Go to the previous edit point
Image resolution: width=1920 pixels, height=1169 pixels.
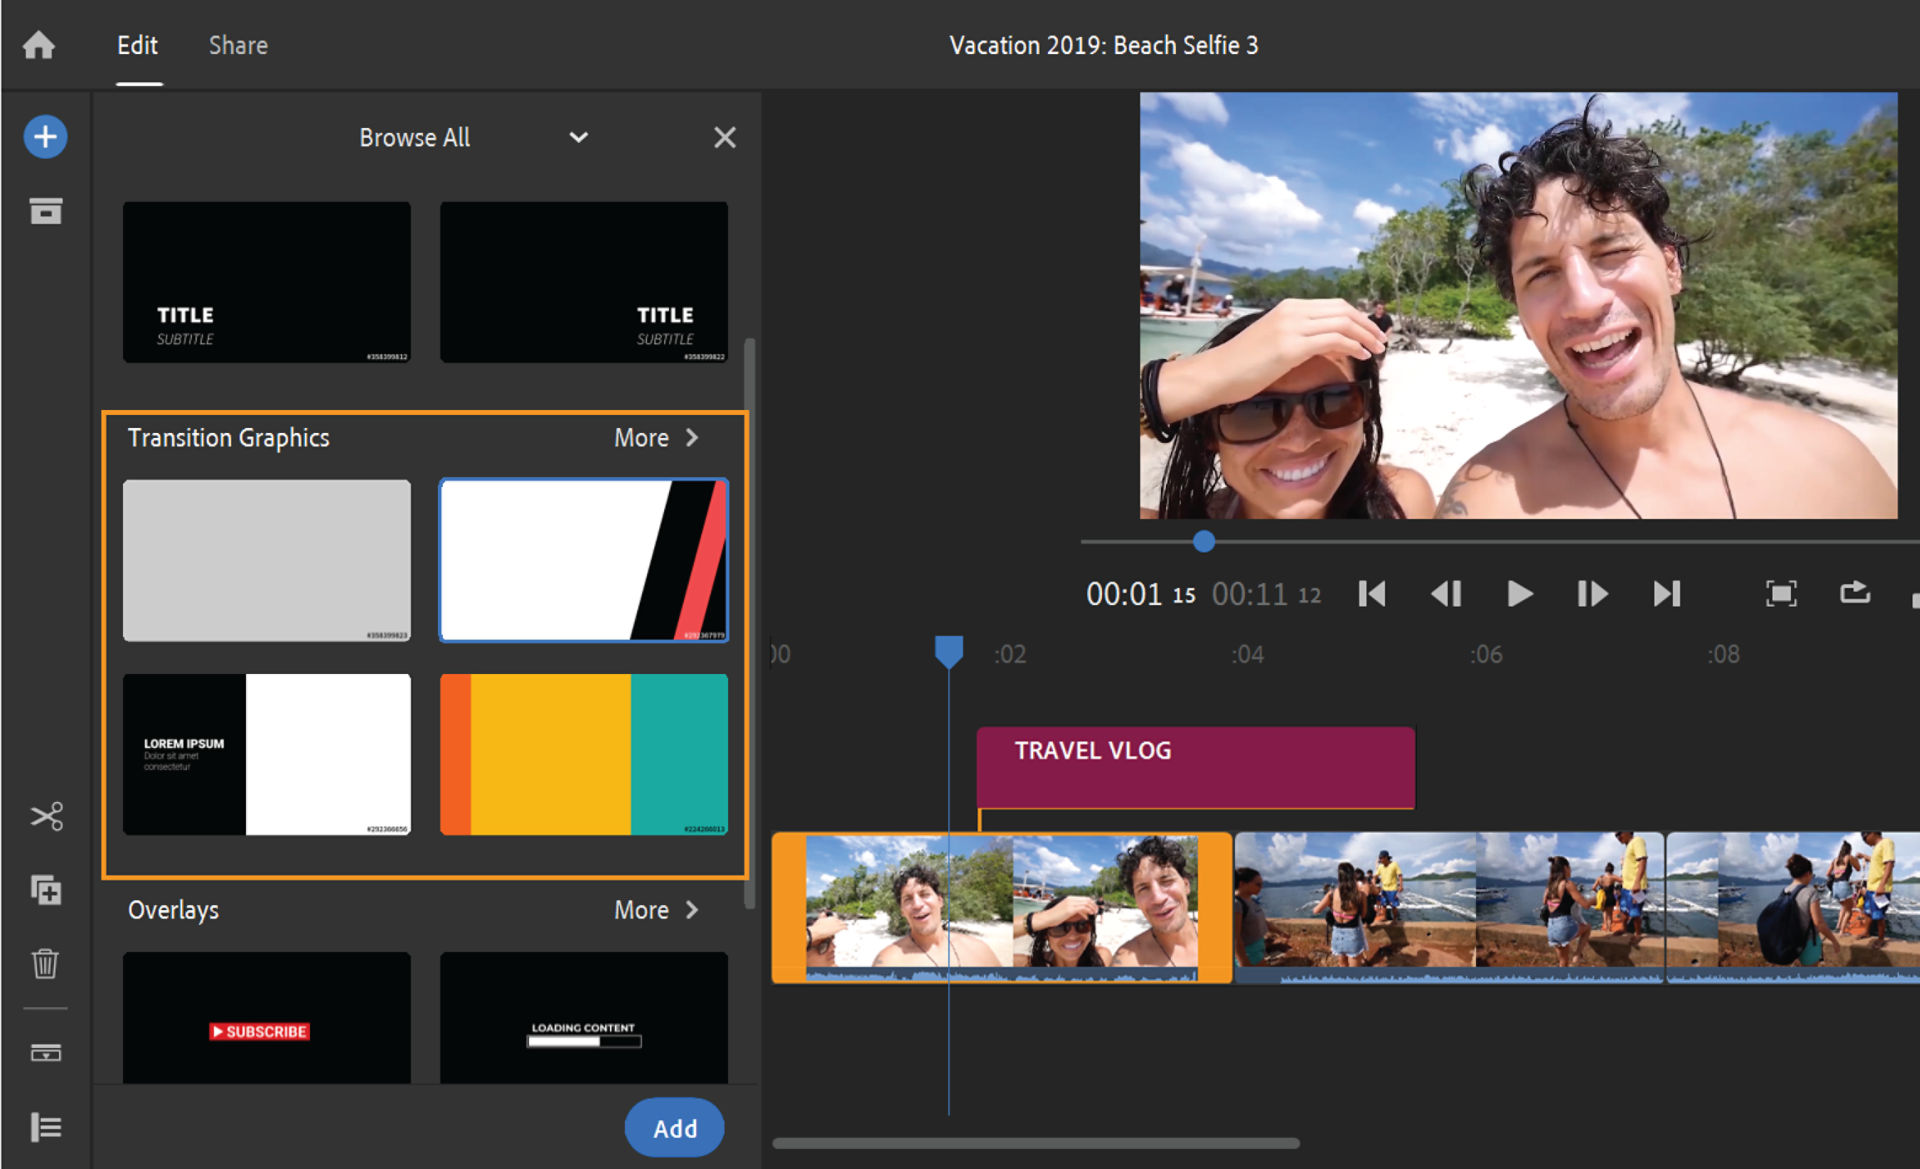[1371, 594]
